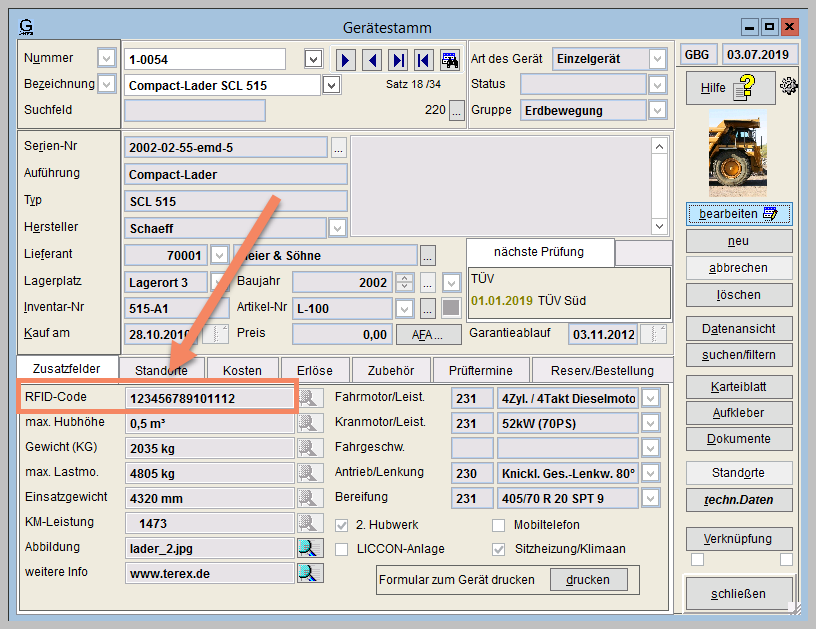
Task: Click the gray color square beside Artikel-Nr
Action: click(x=451, y=308)
